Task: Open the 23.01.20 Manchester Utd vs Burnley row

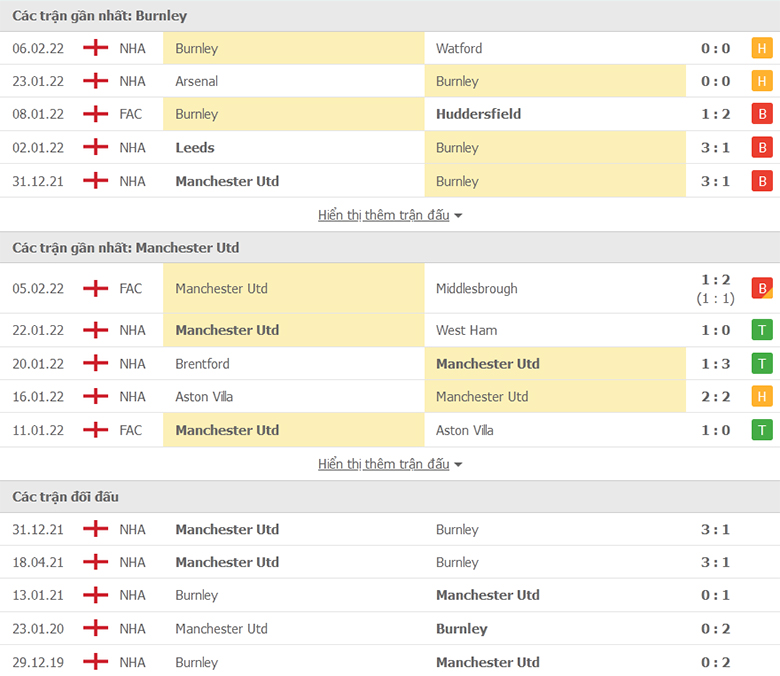Action: click(390, 629)
